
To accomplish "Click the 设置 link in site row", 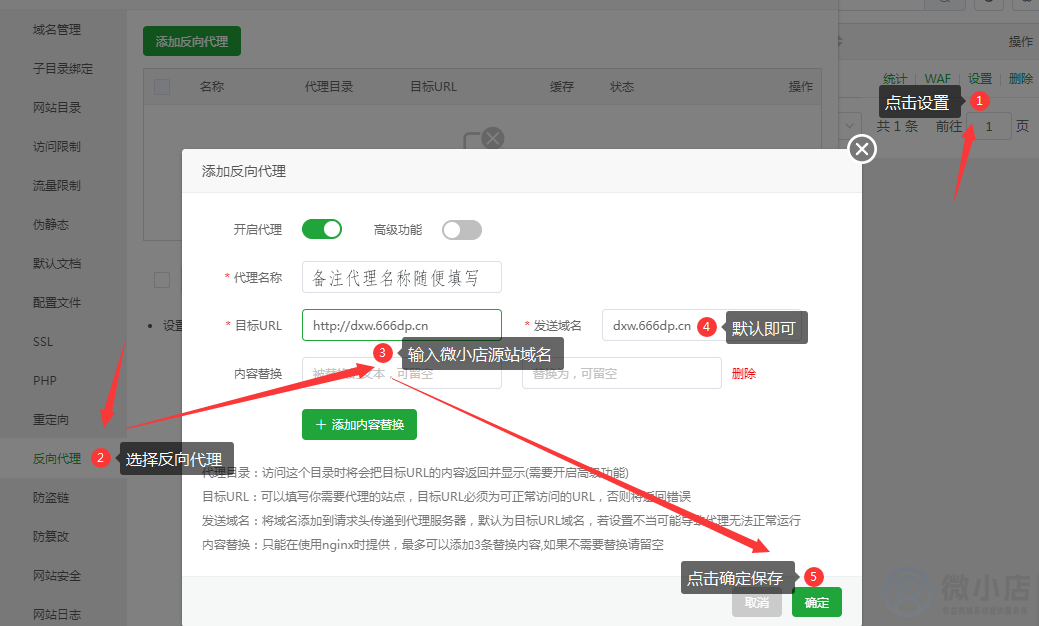I will click(x=980, y=79).
